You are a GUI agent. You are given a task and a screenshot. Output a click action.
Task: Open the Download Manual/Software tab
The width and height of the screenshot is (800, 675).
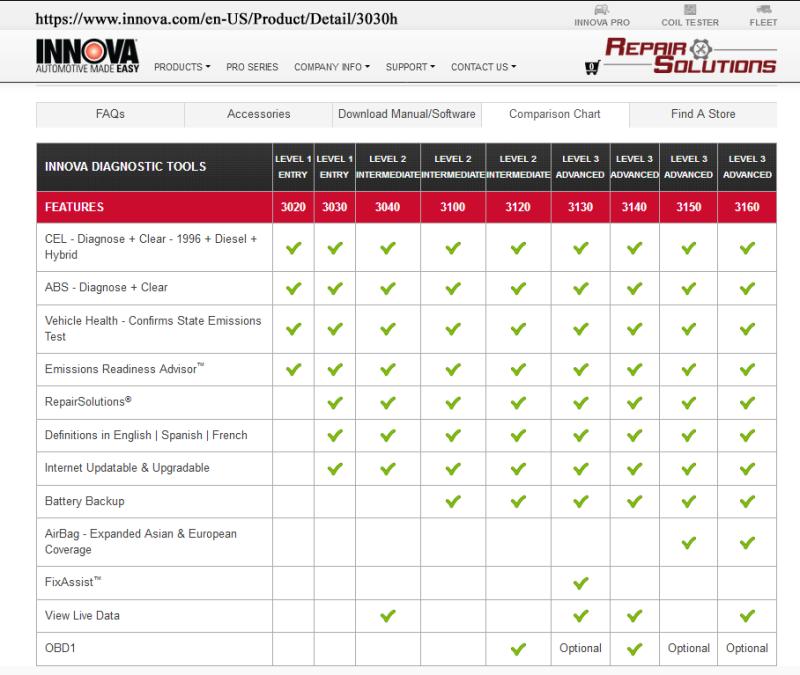(407, 114)
